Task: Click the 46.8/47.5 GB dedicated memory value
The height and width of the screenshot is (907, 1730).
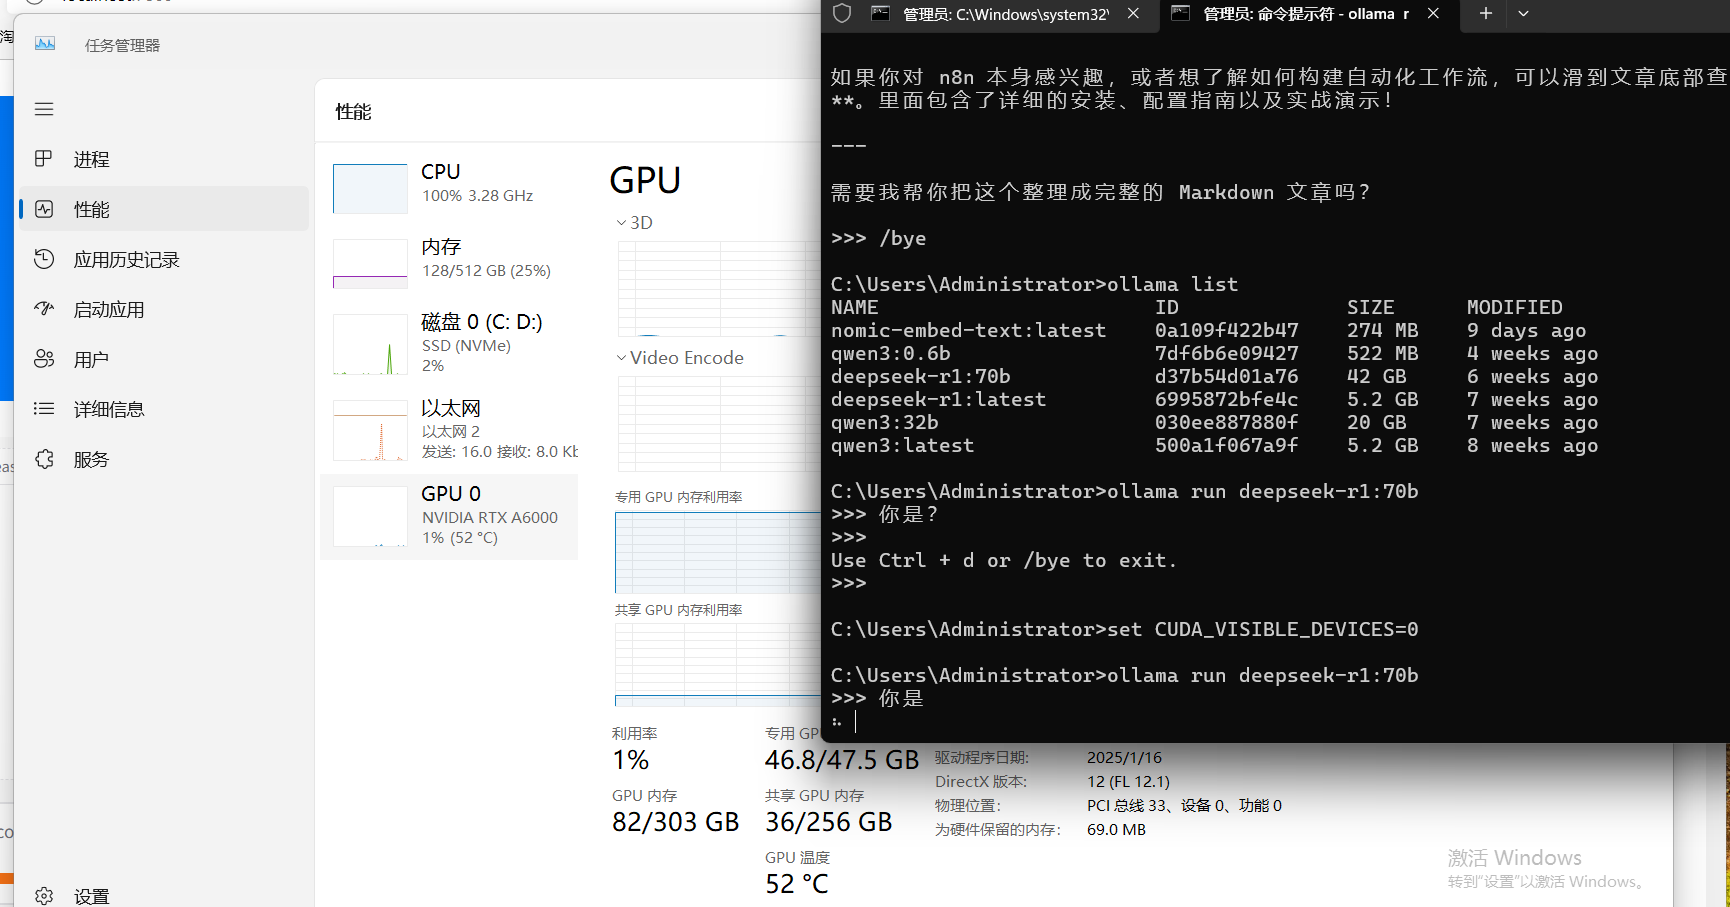Action: (x=841, y=760)
